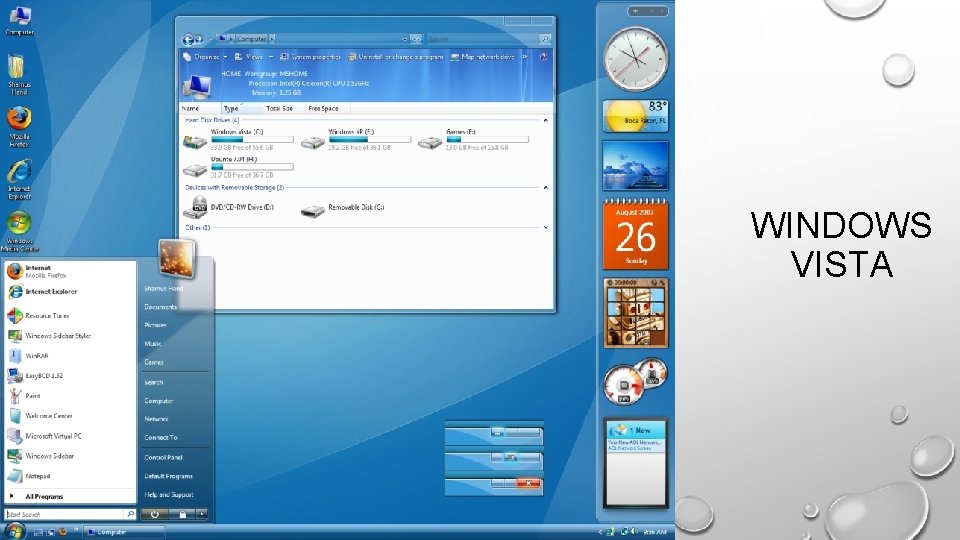Image resolution: width=960 pixels, height=540 pixels.
Task: Click the picture puzzle gadget
Action: pyautogui.click(x=636, y=313)
